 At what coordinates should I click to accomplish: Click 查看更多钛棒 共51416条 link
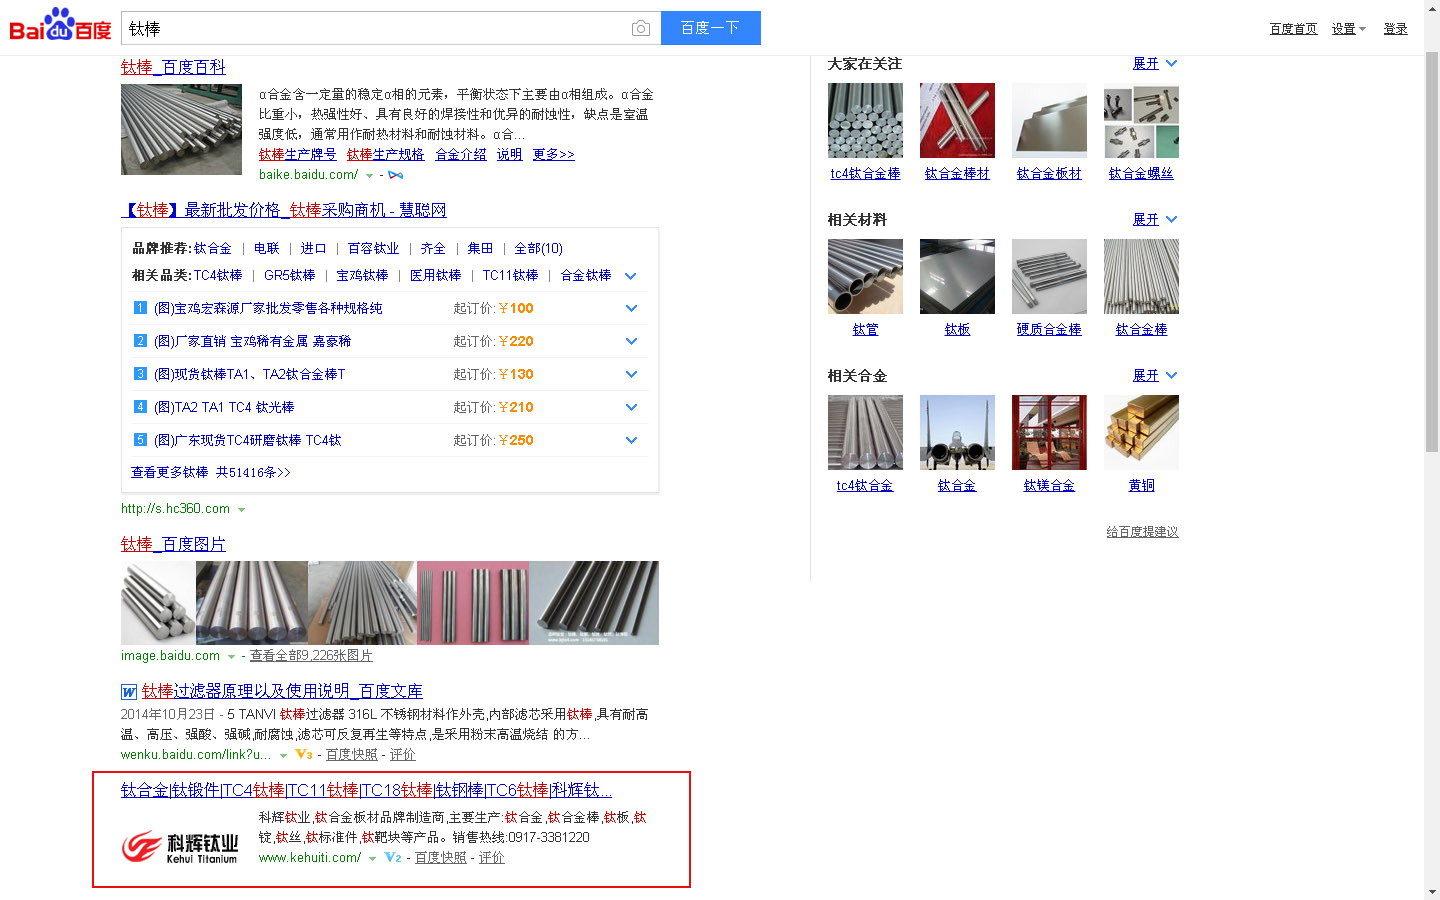211,472
